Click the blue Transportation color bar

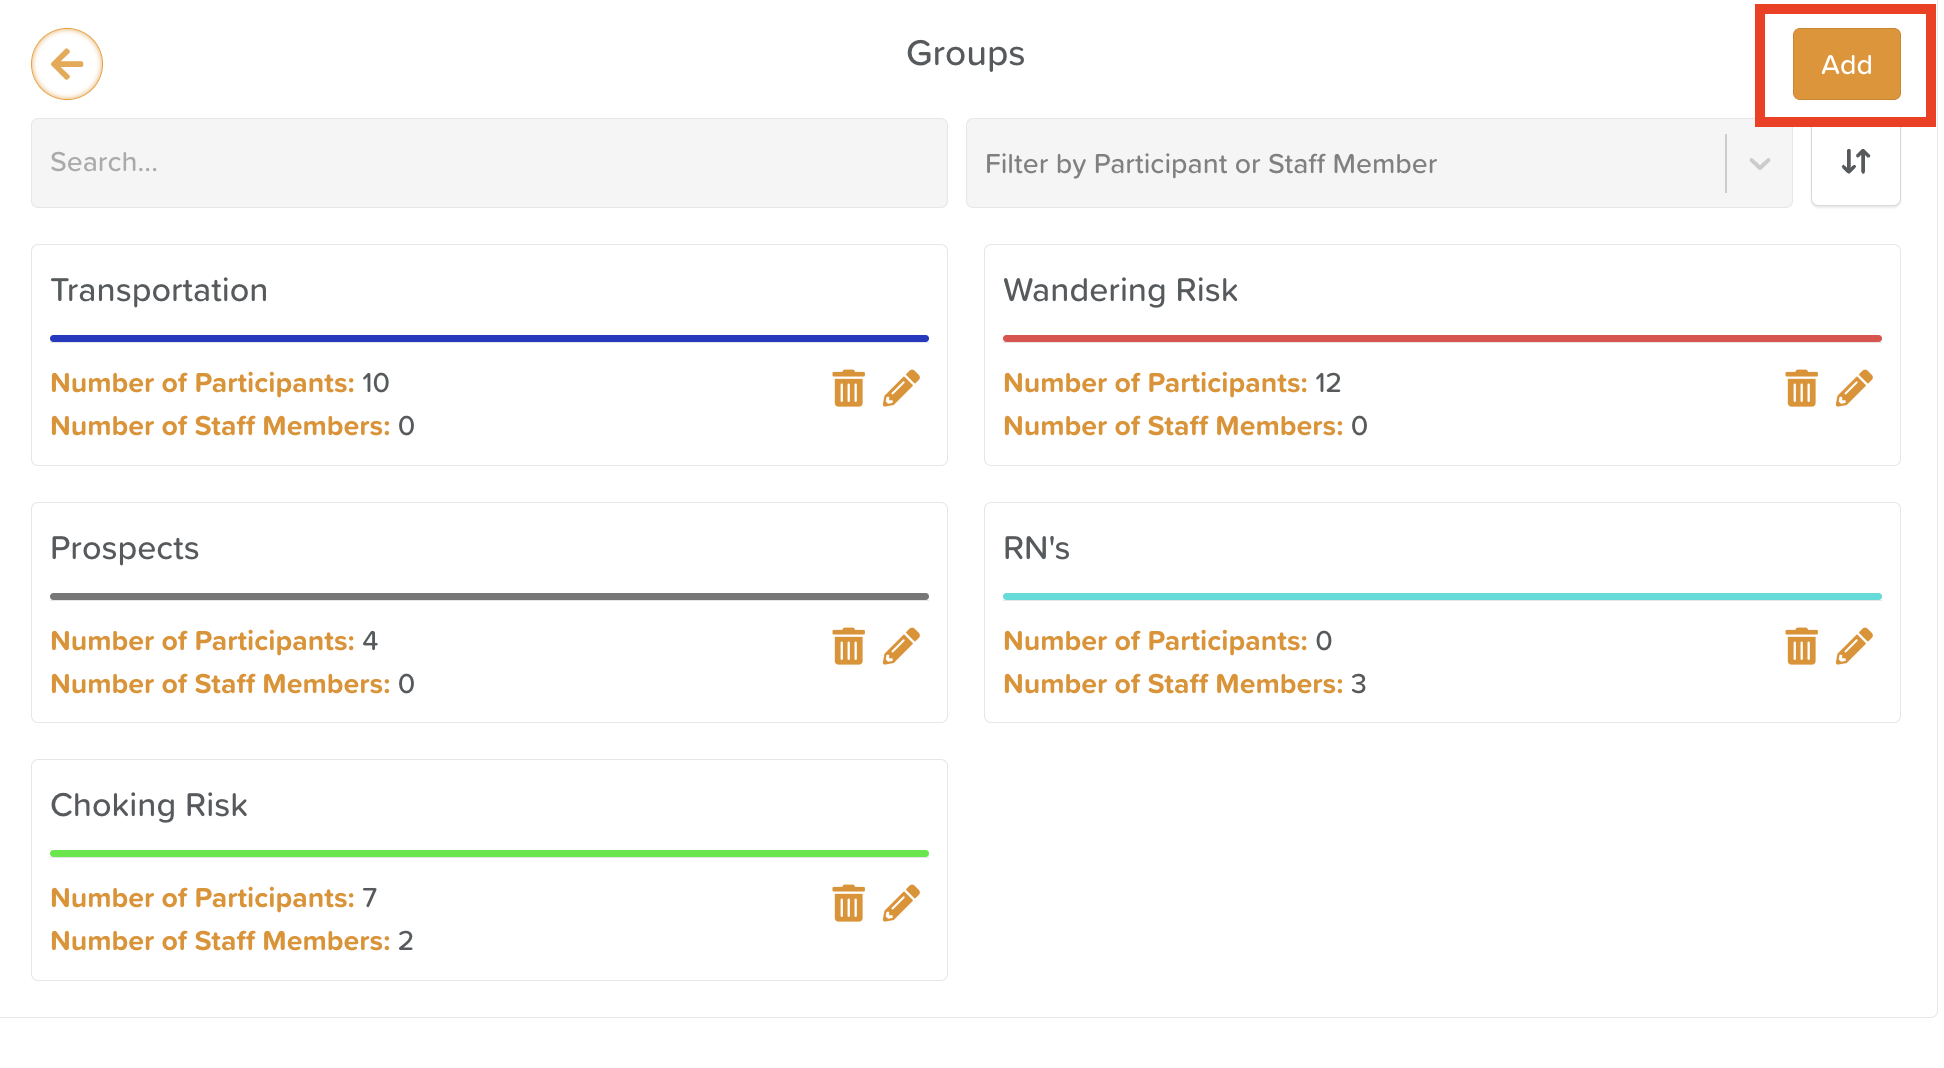point(489,339)
